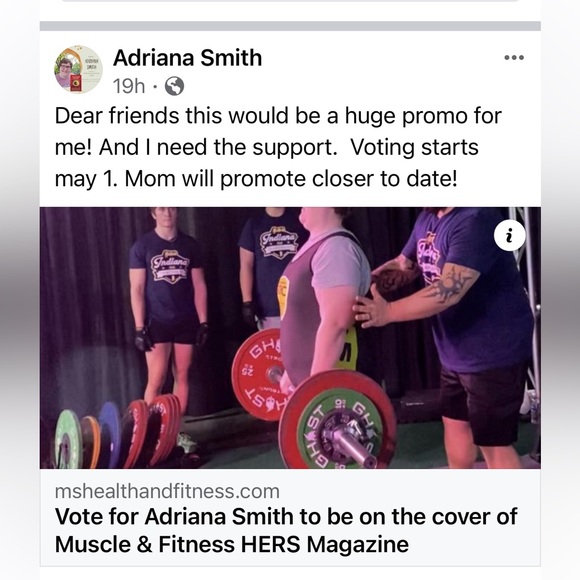Tap the info icon on link preview
This screenshot has width=580, height=580.
509,236
